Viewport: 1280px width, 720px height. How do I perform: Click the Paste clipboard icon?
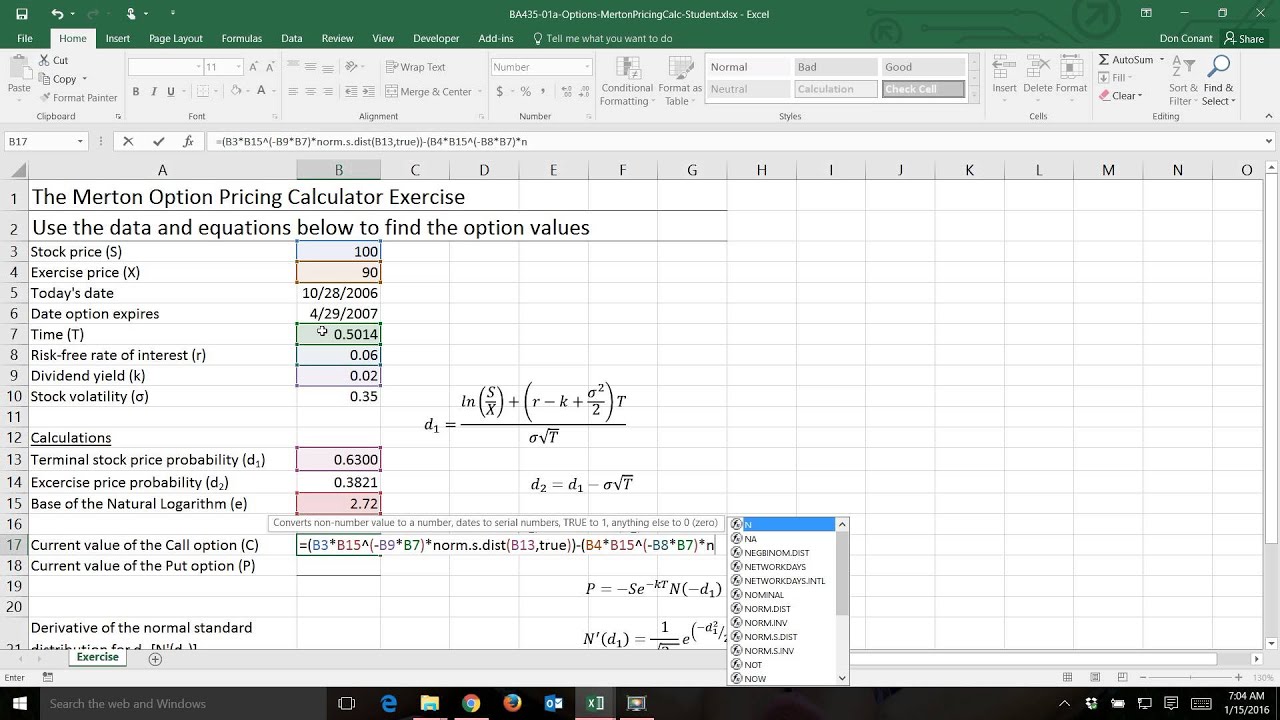[18, 68]
